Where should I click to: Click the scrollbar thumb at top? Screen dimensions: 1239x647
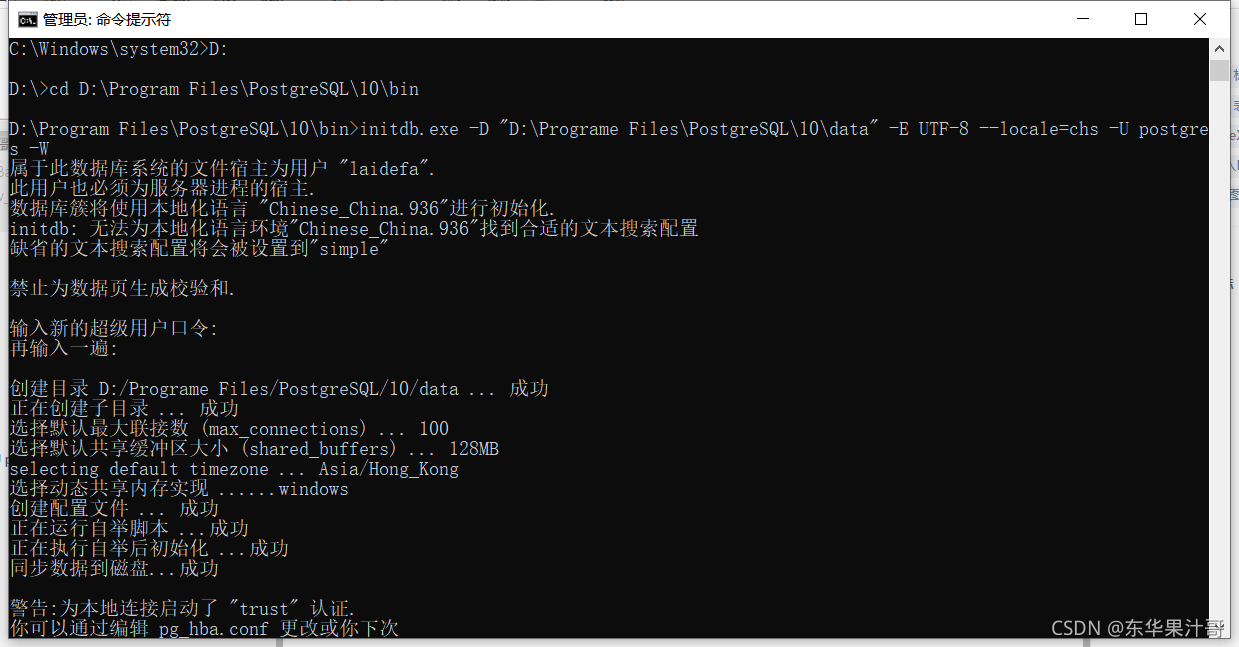[1220, 70]
